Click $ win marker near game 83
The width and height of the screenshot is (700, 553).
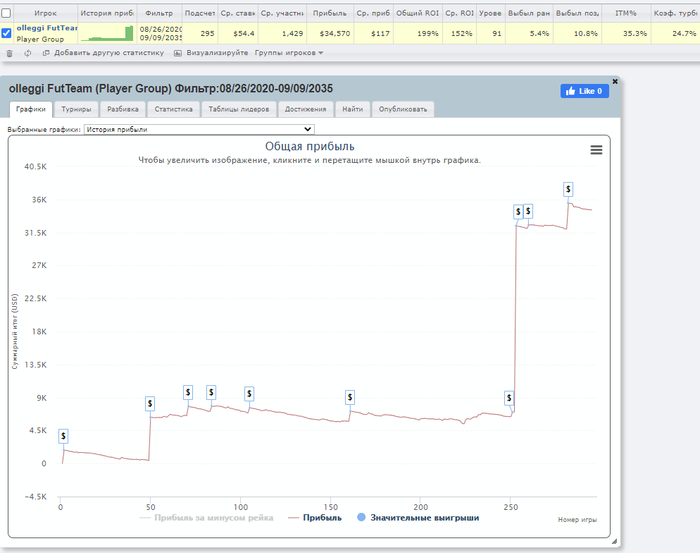point(211,392)
